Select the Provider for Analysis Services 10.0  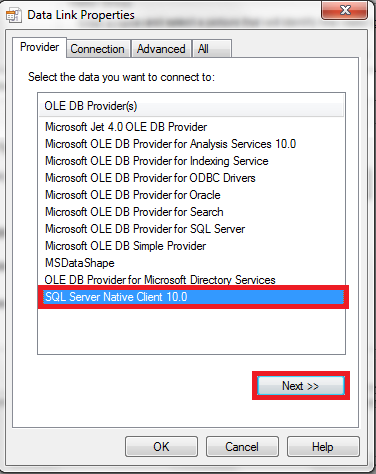tap(170, 144)
